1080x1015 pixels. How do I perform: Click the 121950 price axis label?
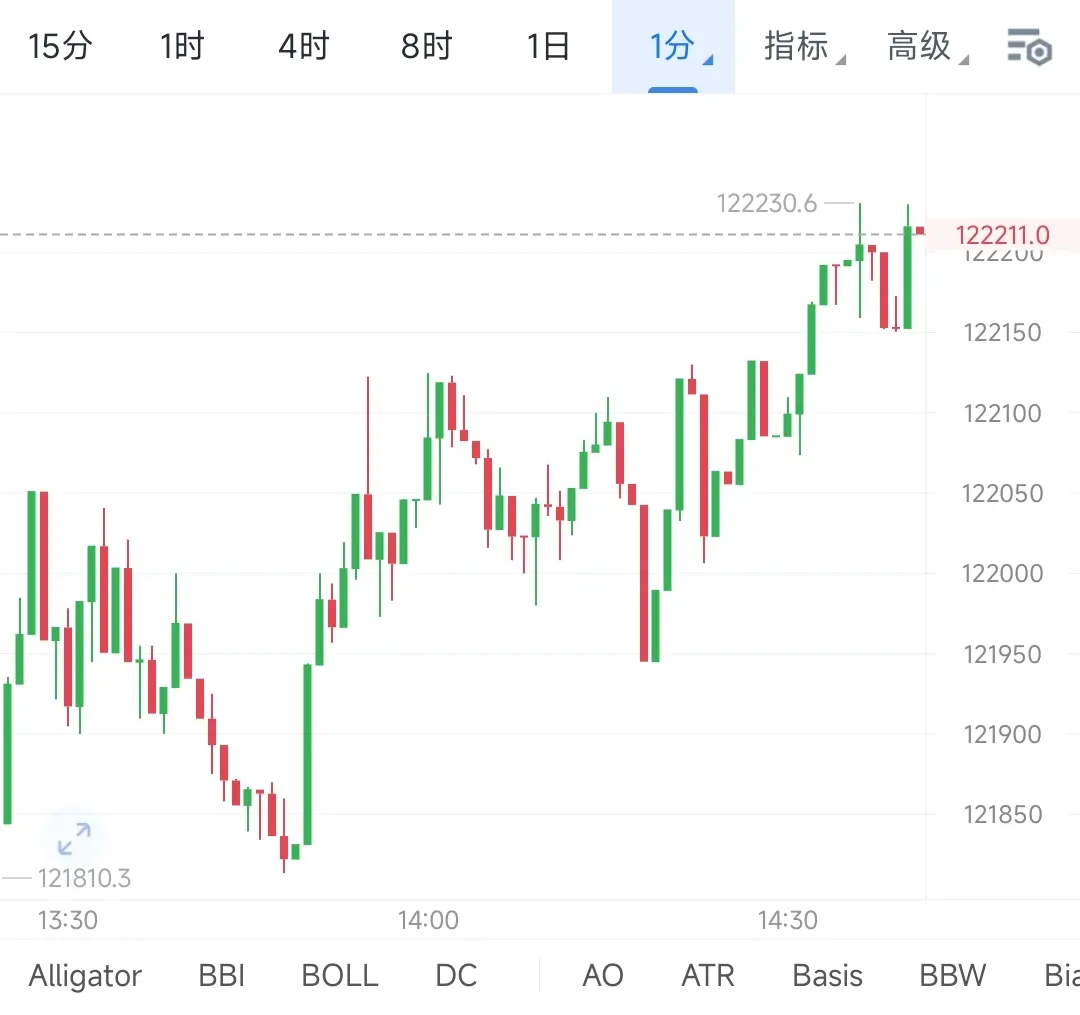click(x=1002, y=654)
